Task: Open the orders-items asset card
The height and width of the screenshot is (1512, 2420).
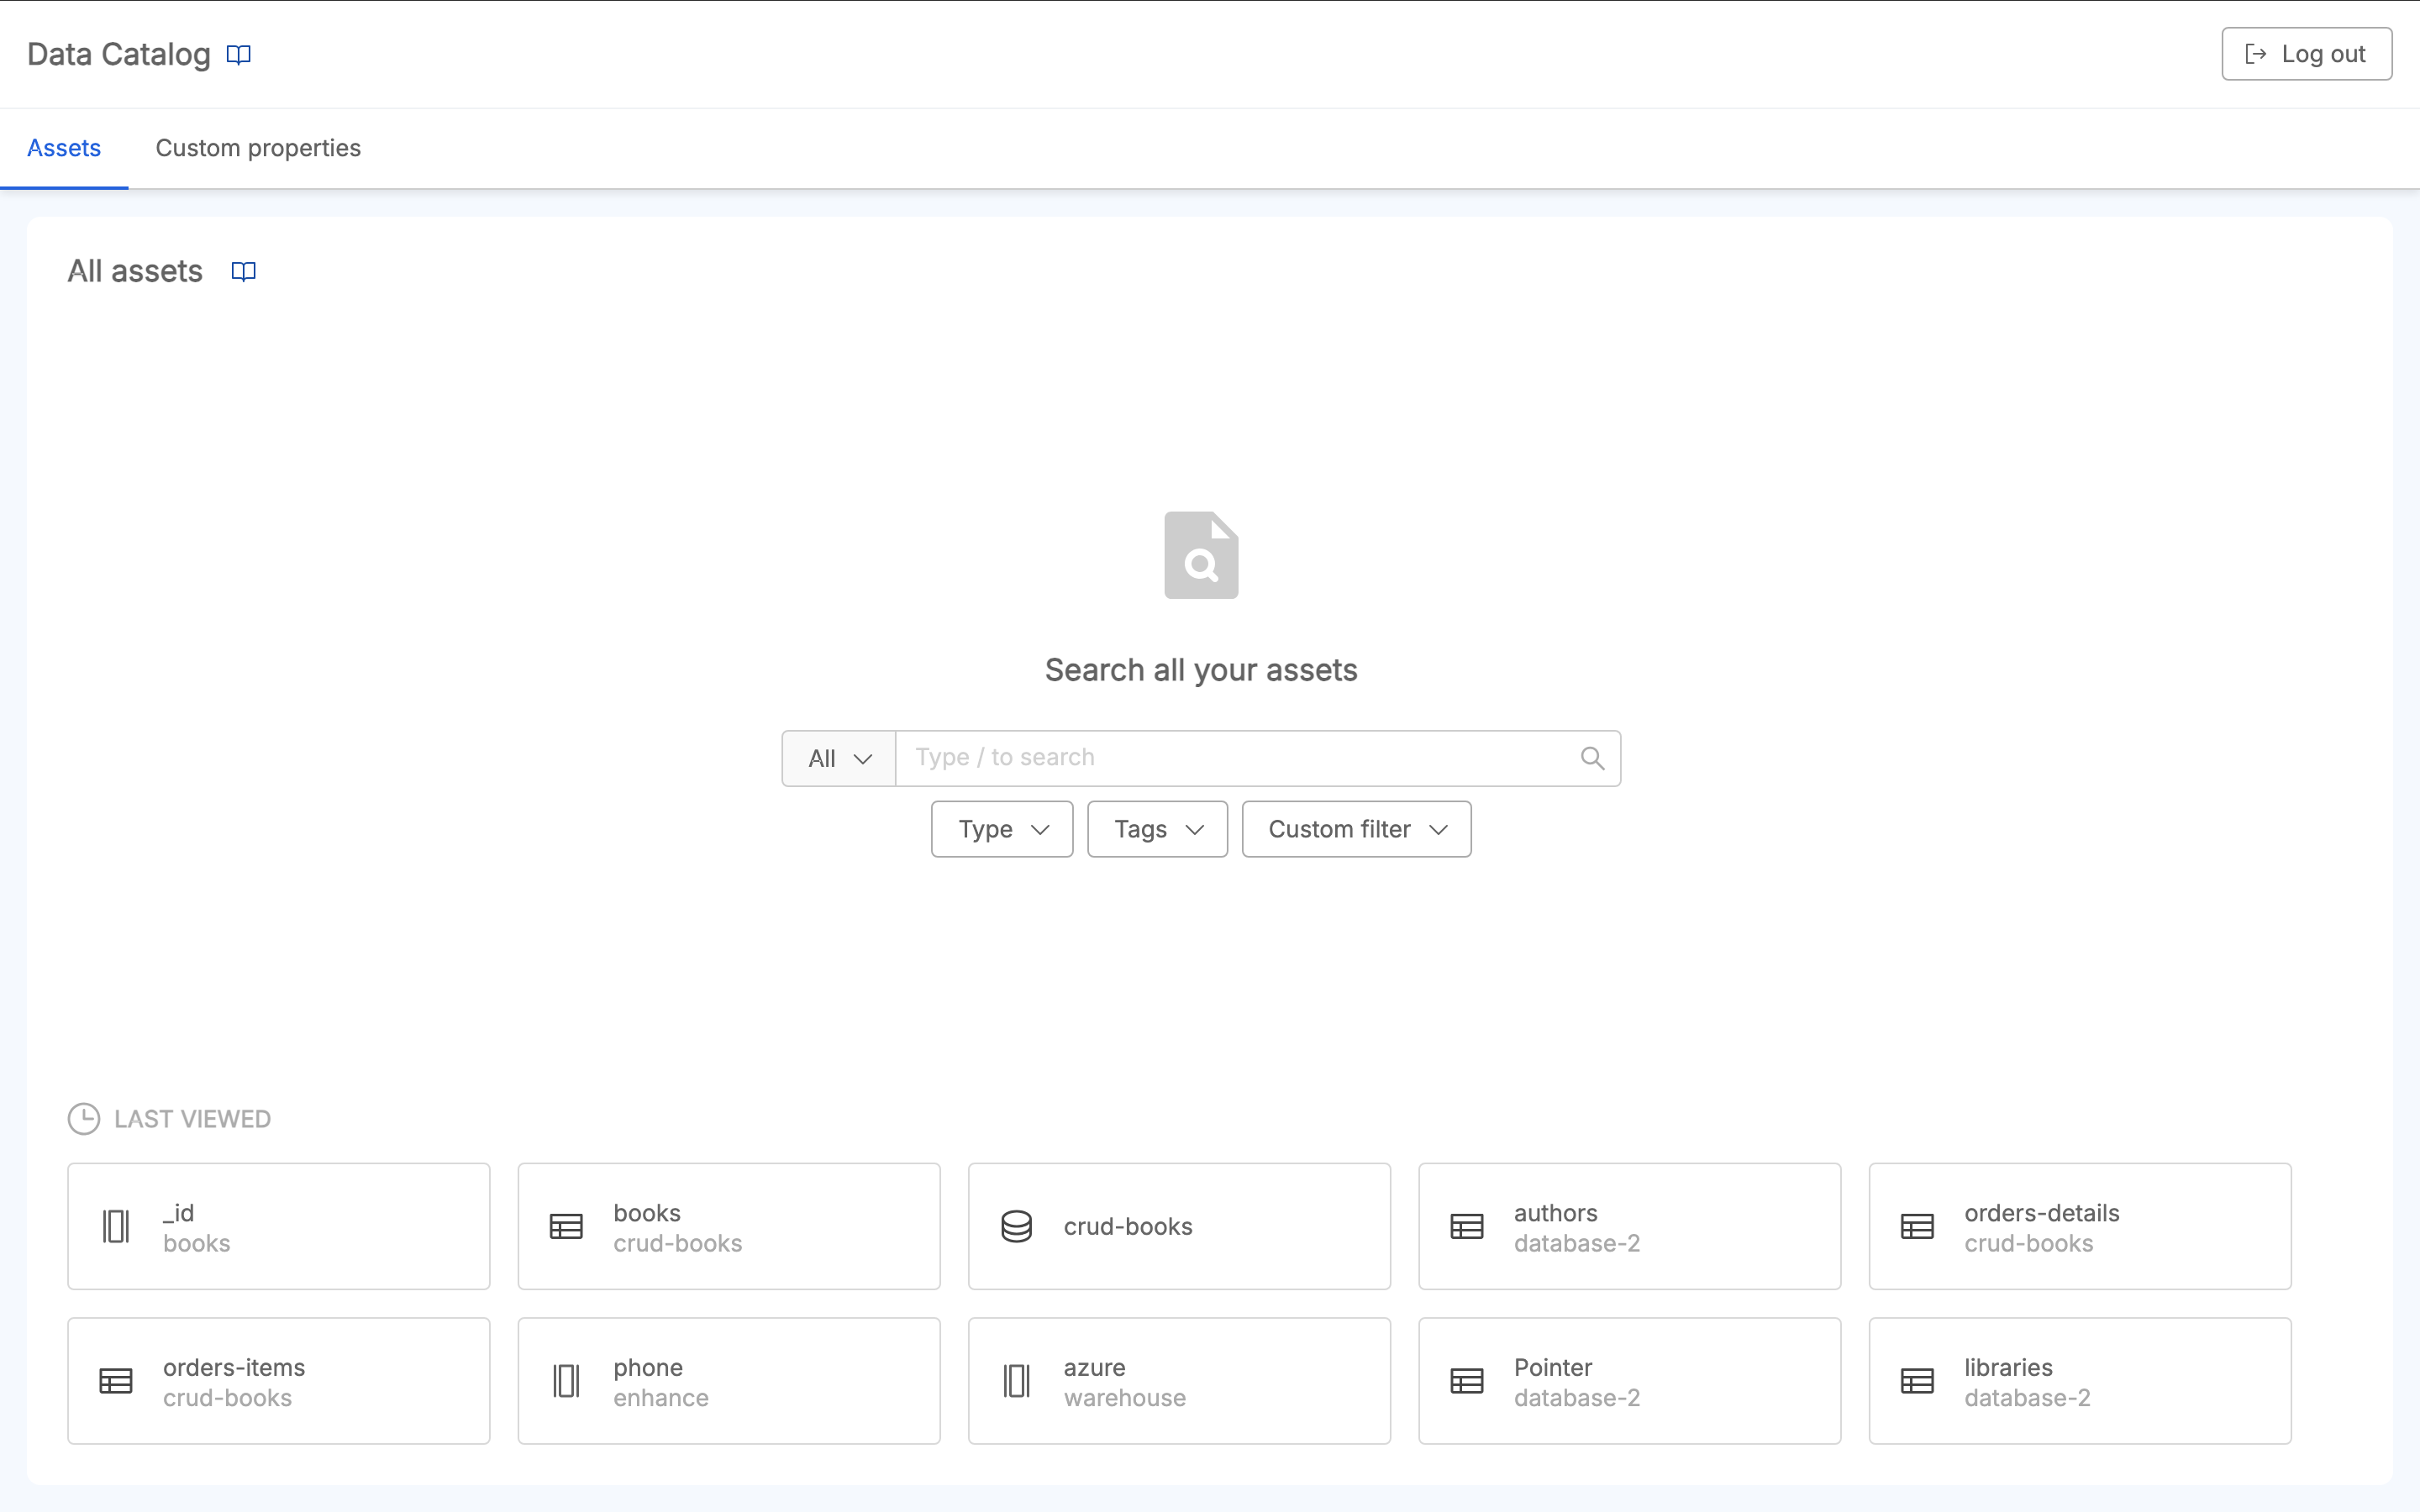Action: pos(279,1381)
